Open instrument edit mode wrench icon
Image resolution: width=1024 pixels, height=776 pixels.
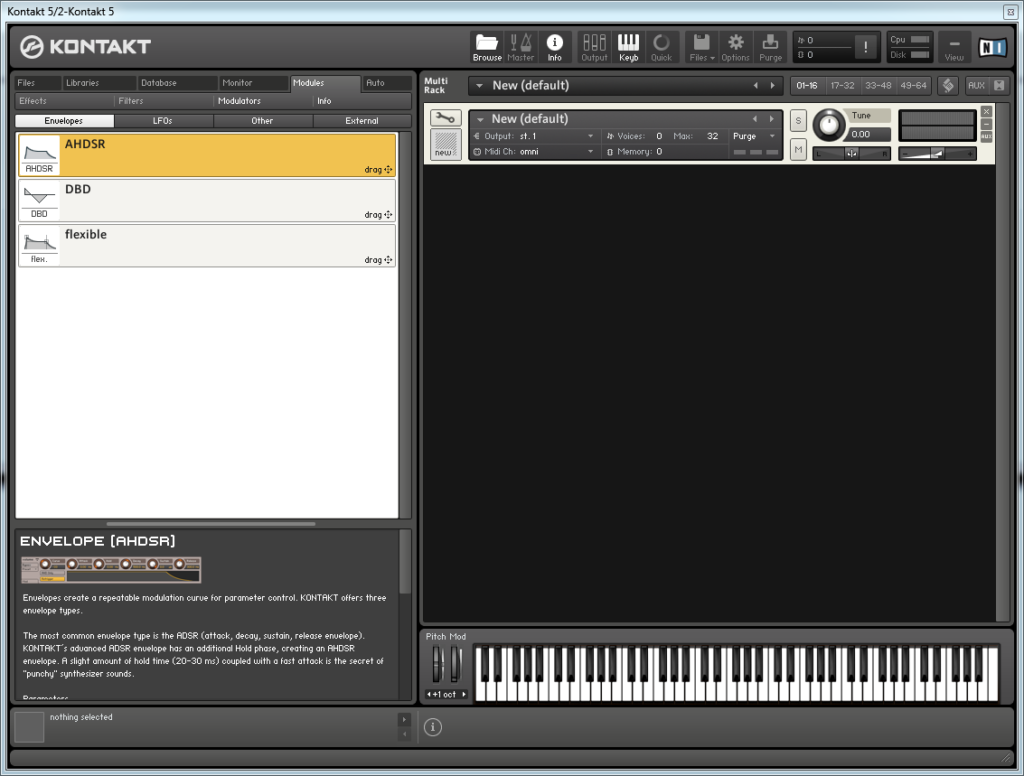(x=445, y=118)
